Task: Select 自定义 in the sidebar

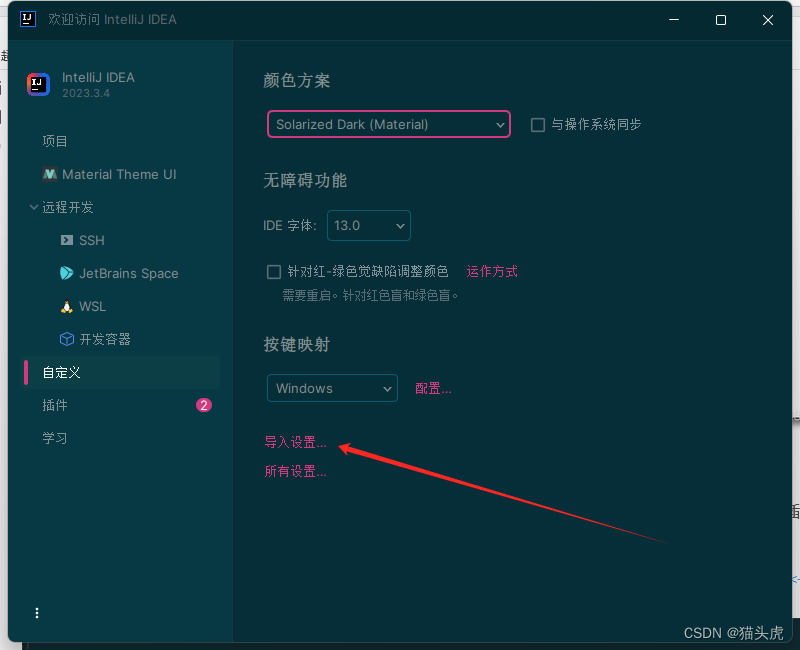Action: (x=122, y=372)
